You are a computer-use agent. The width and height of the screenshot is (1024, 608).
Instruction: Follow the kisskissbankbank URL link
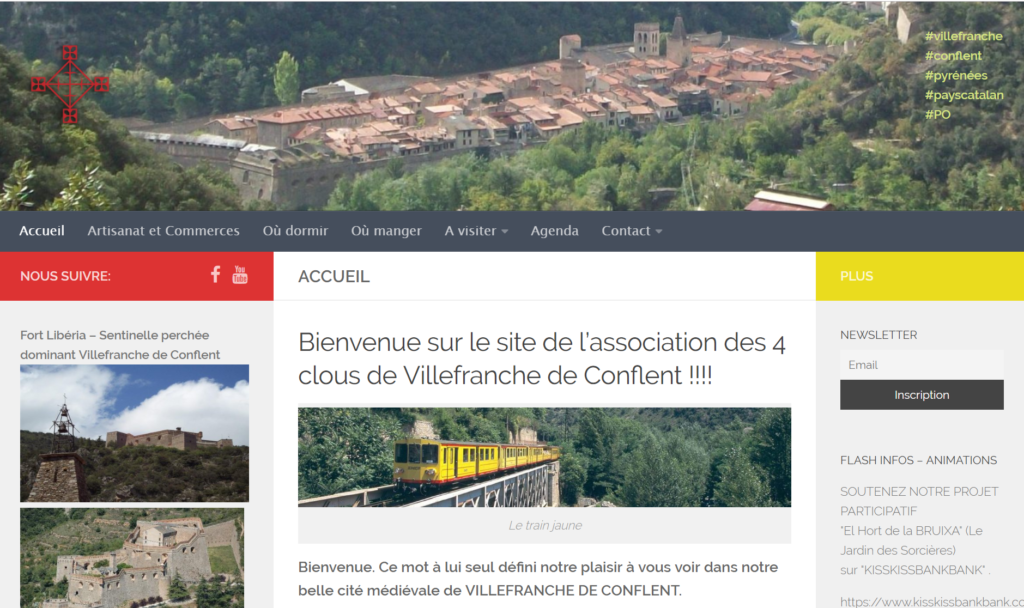(932, 601)
